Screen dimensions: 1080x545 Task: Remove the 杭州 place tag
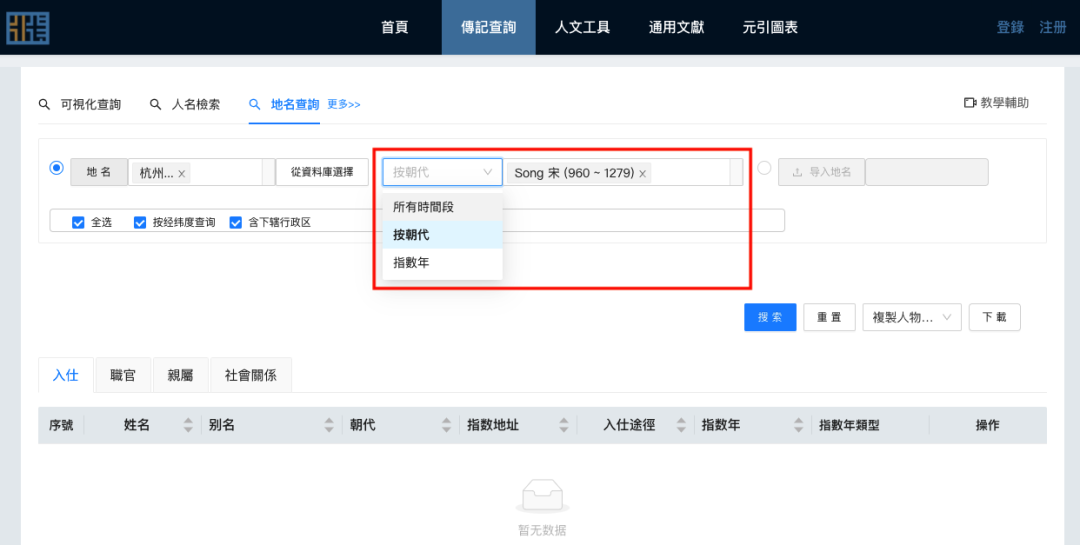[182, 174]
